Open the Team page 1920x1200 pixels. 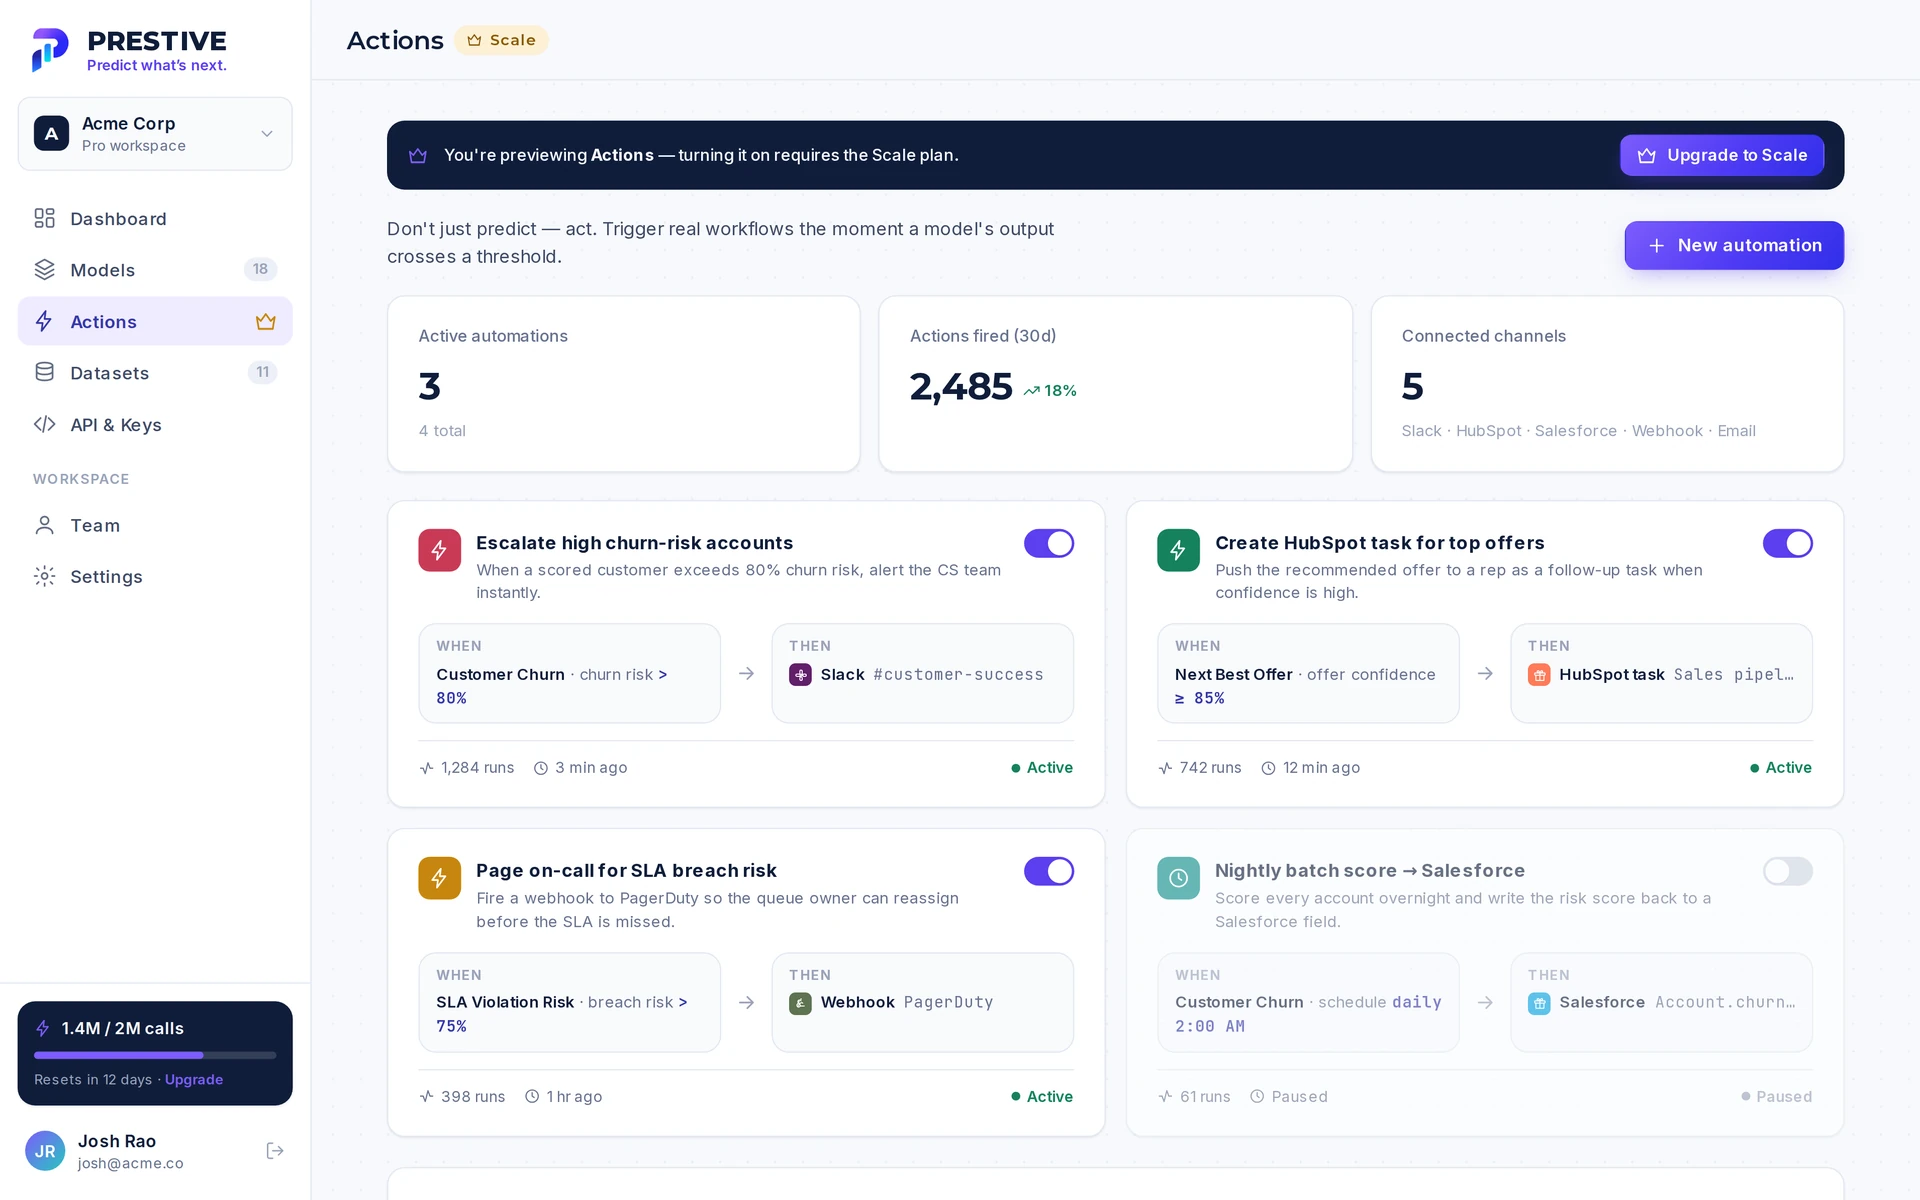[155, 525]
